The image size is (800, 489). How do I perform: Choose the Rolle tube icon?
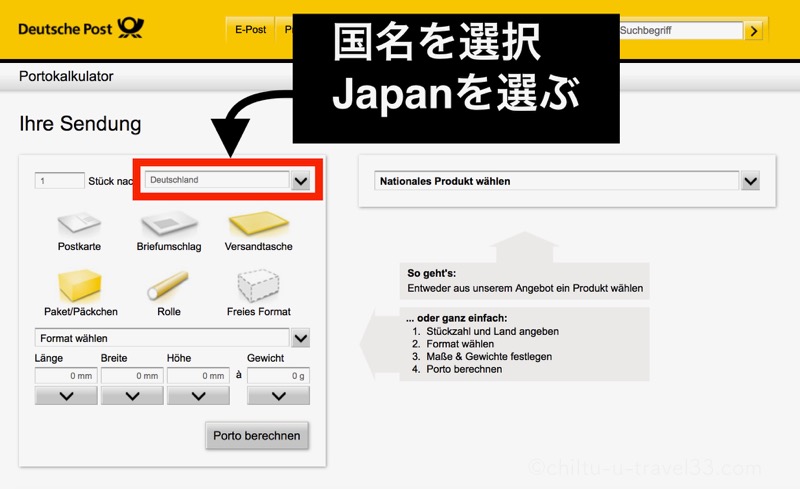(168, 285)
